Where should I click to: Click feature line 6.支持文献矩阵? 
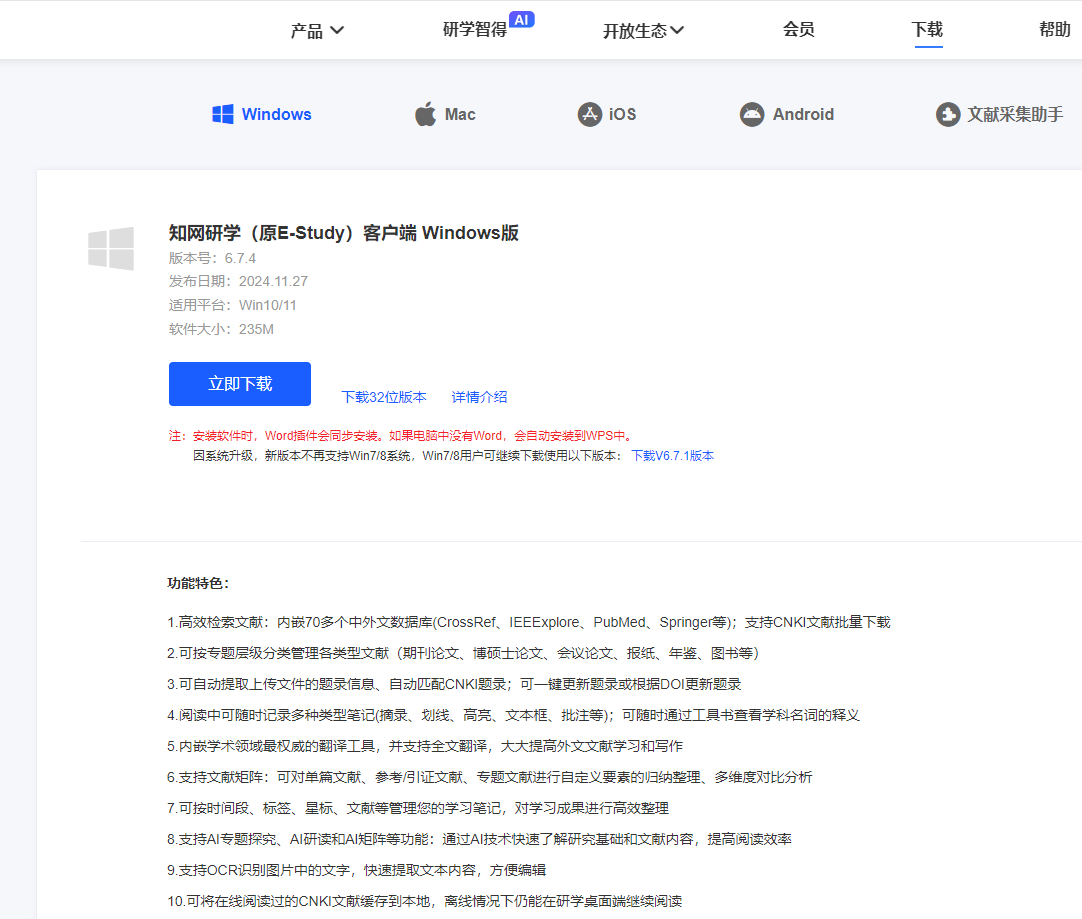(490, 778)
